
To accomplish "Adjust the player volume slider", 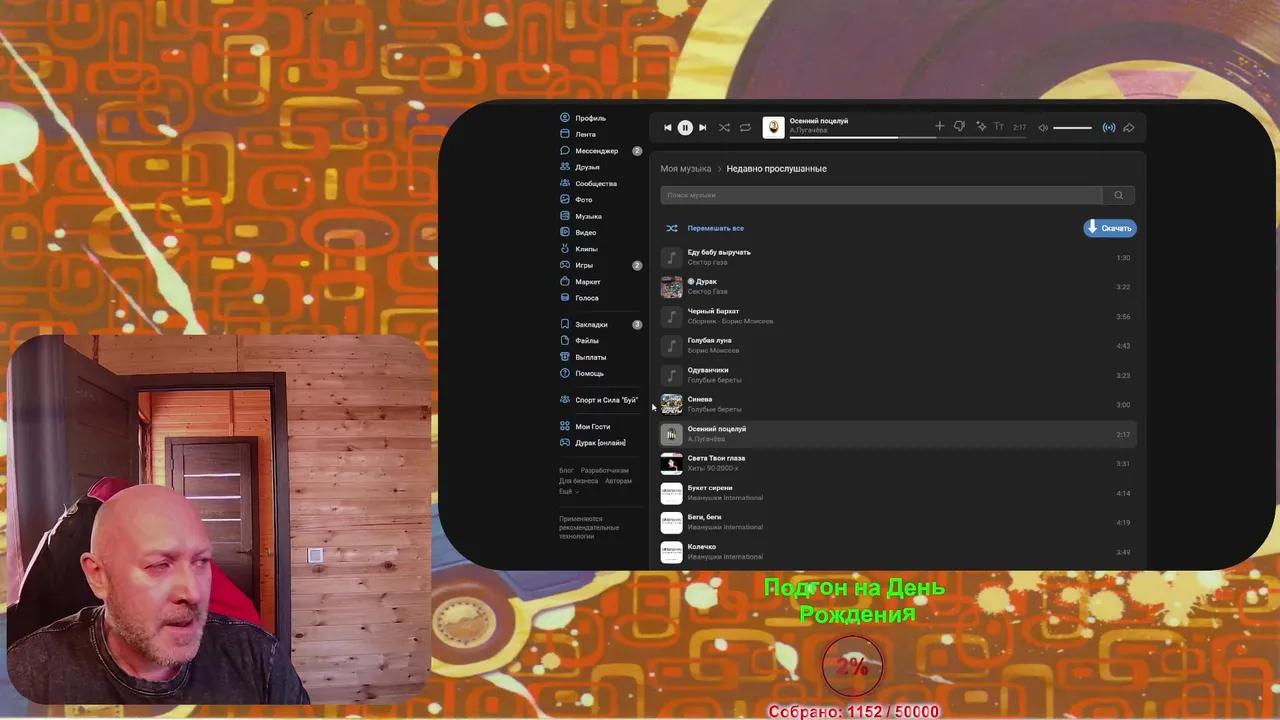I will coord(1072,128).
